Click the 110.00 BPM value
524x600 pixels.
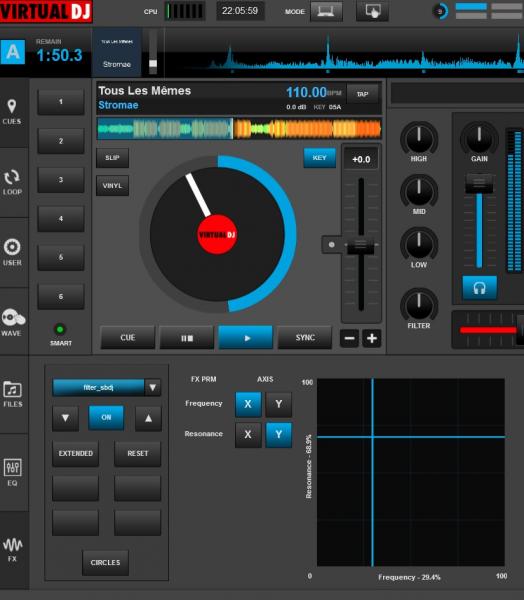pos(307,92)
